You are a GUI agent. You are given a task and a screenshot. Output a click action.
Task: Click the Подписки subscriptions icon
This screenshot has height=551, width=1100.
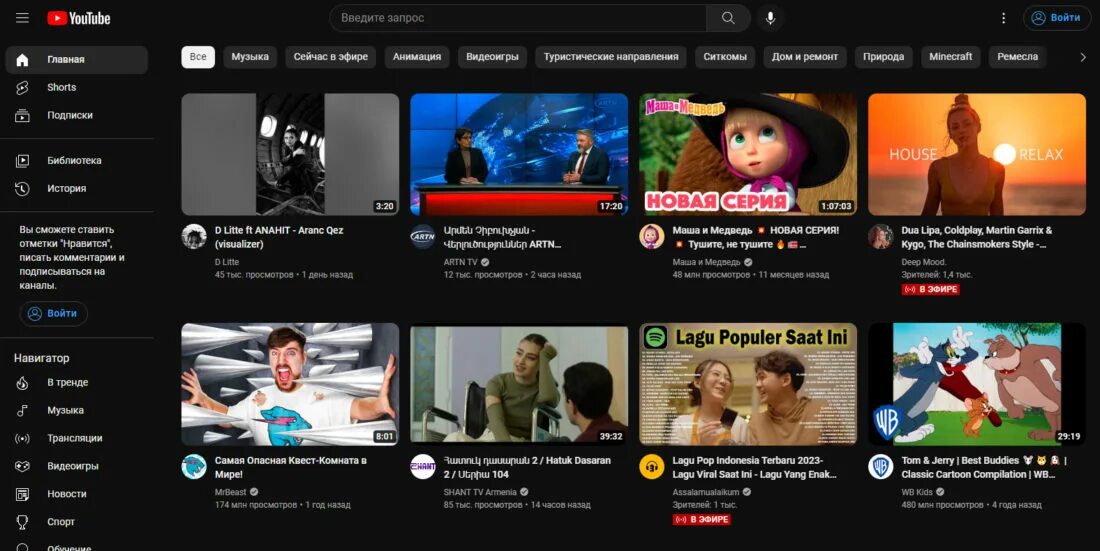(x=22, y=116)
